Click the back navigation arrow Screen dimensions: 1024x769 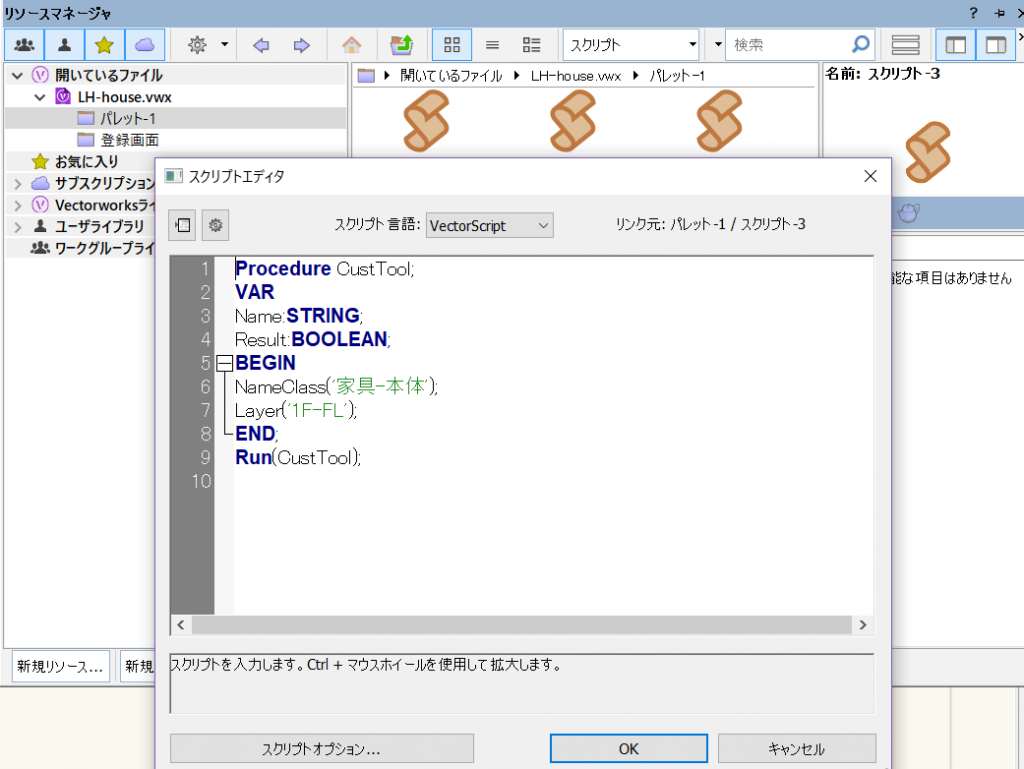[262, 45]
